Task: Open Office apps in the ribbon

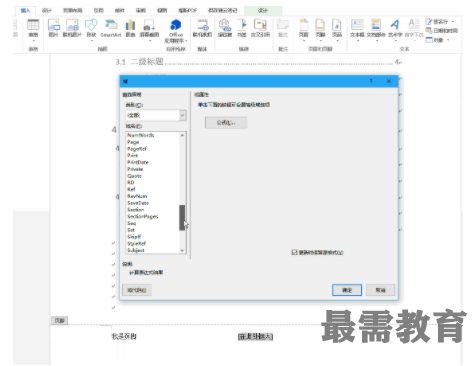Action: coord(176,31)
